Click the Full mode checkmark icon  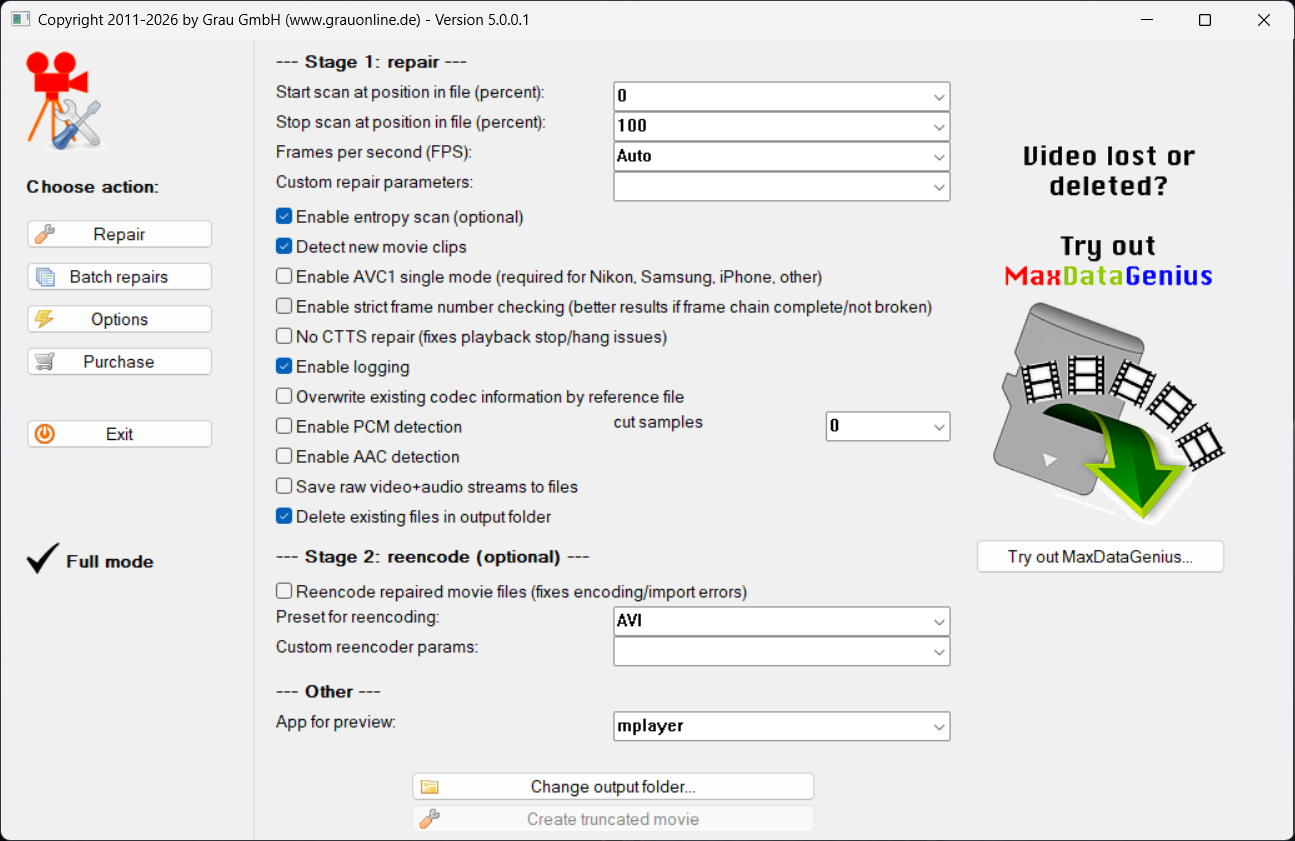pos(43,559)
